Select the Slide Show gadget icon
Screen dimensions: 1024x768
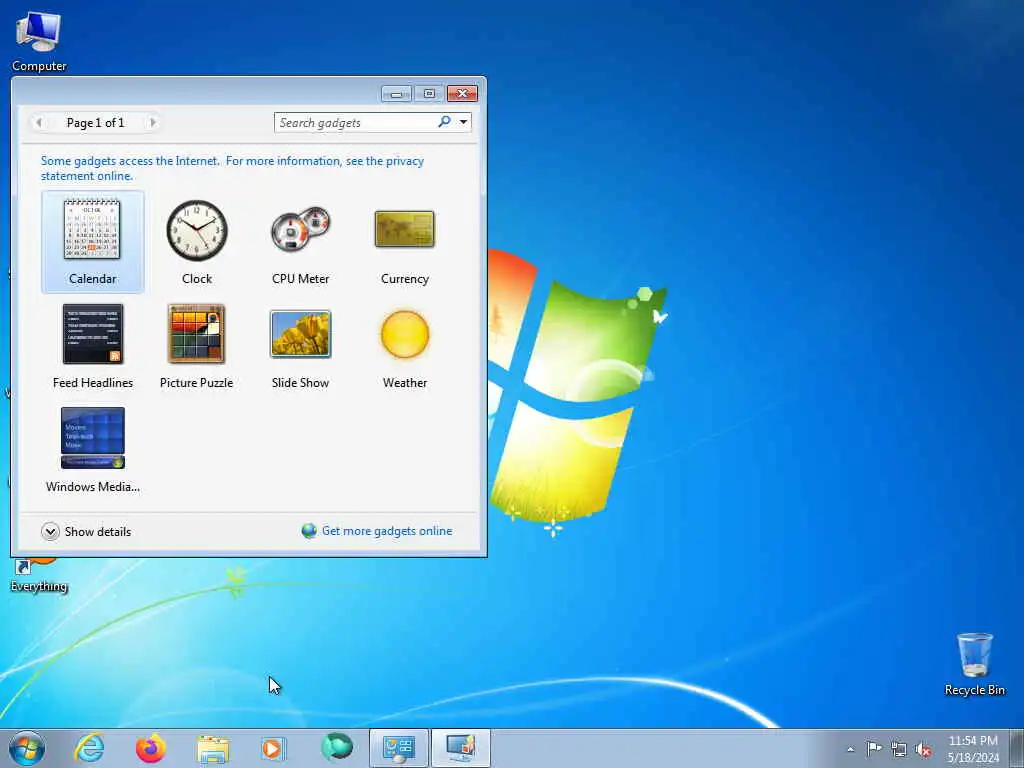coord(300,334)
